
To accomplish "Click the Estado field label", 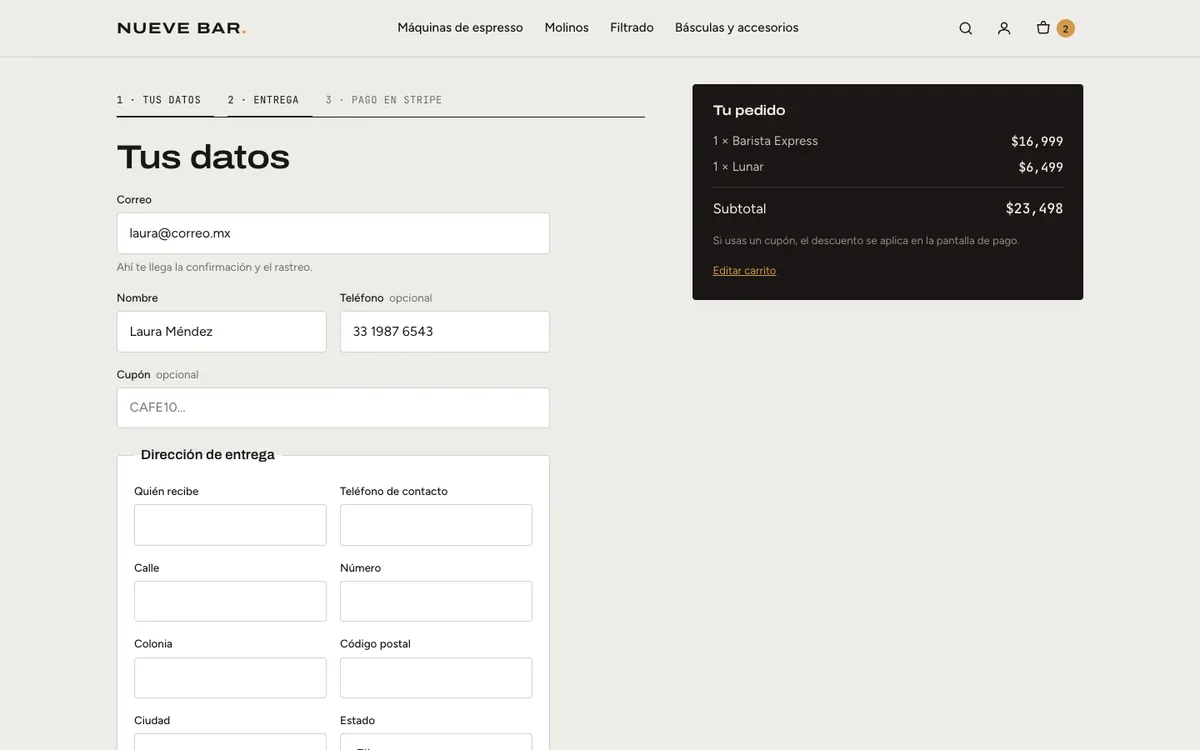I will tap(357, 721).
